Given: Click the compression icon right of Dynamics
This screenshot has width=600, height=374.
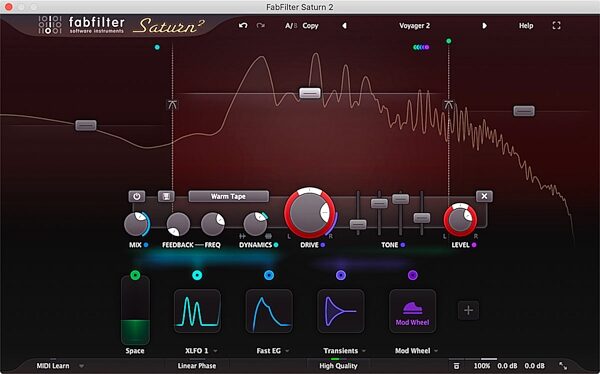Looking at the screenshot, I should click(x=268, y=236).
